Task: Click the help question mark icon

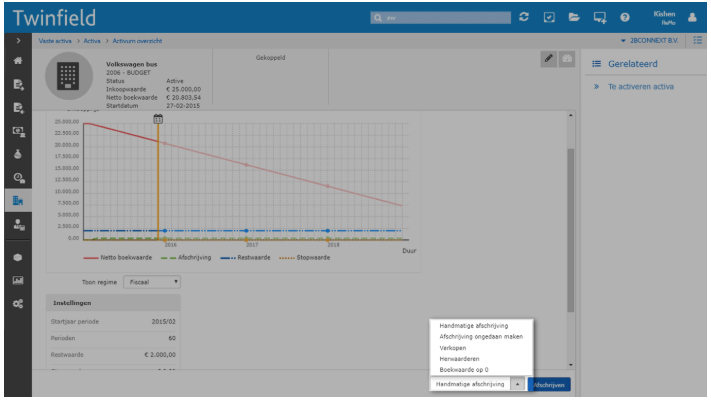Action: coord(625,17)
